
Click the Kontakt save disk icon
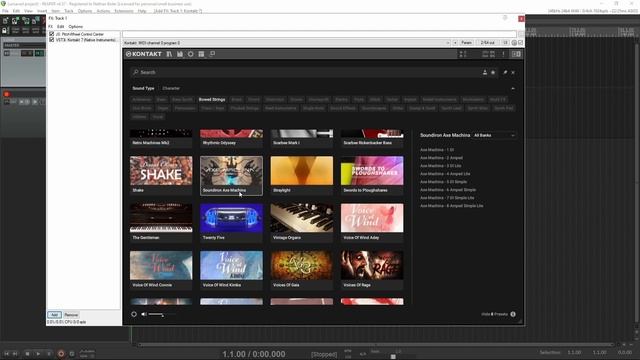(180, 54)
